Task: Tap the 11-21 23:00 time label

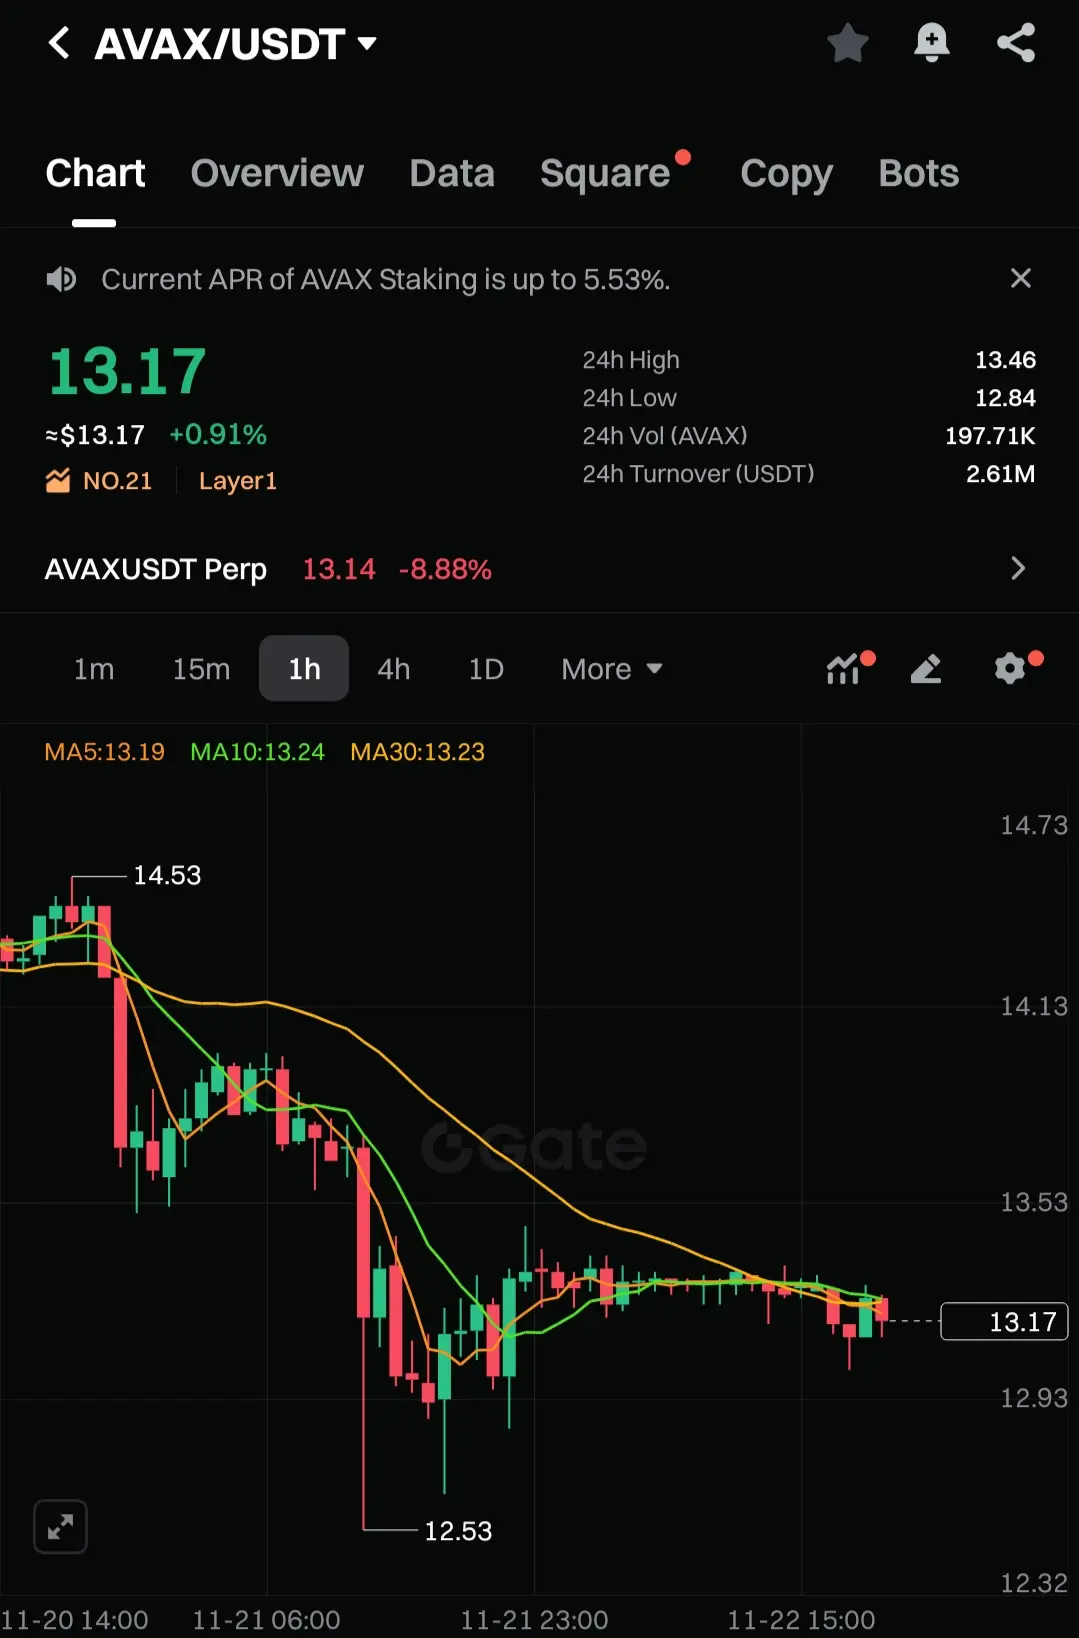Action: tap(534, 1620)
